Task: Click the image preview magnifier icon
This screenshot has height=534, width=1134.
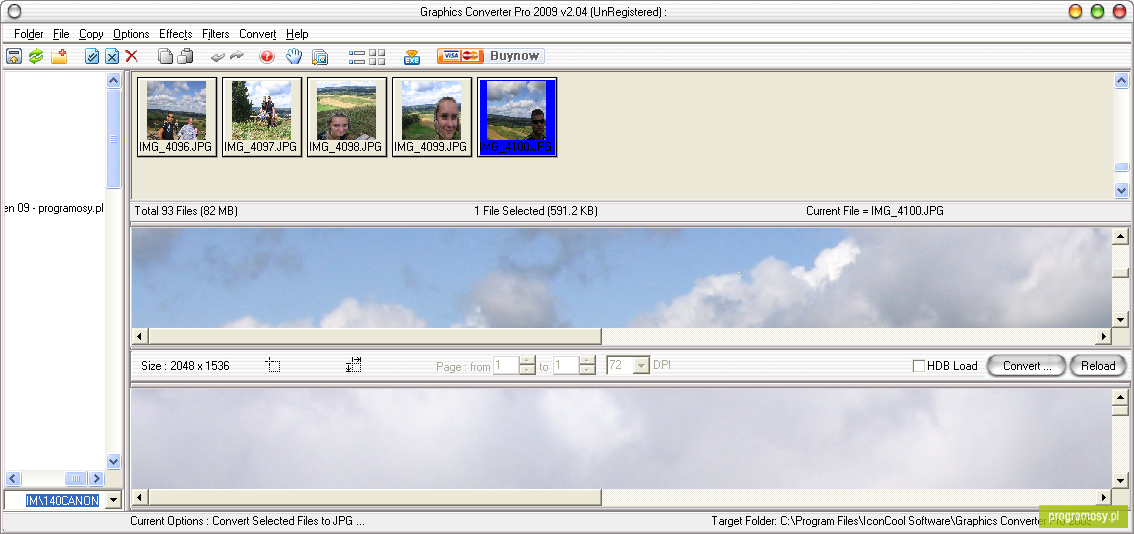Action: tap(320, 56)
